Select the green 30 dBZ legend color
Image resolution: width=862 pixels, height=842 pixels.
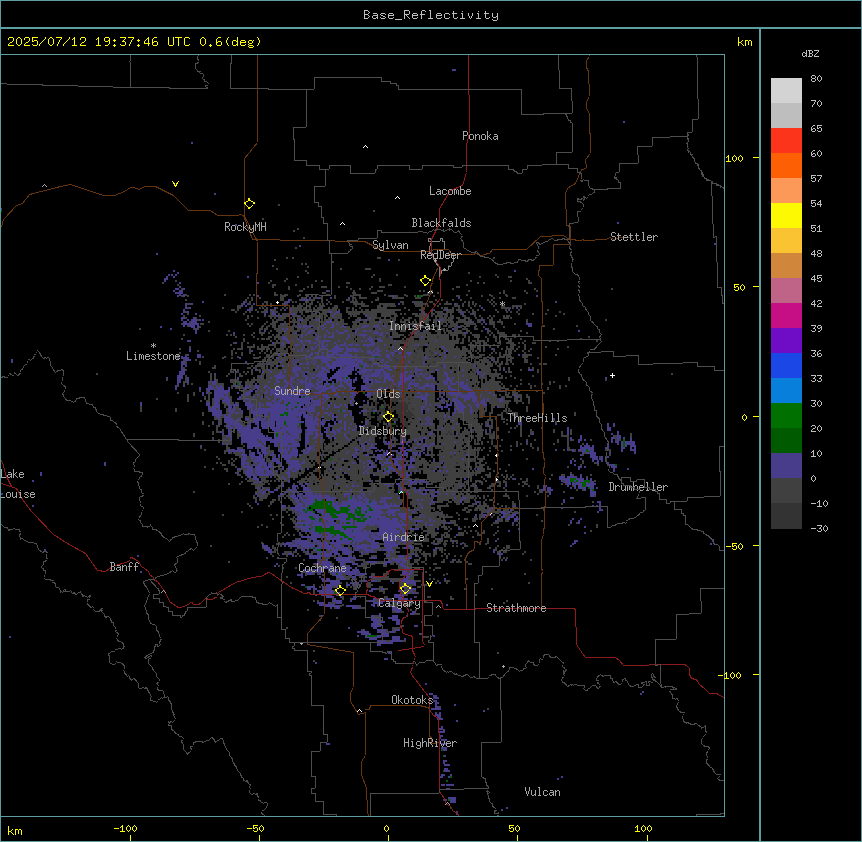(x=786, y=416)
